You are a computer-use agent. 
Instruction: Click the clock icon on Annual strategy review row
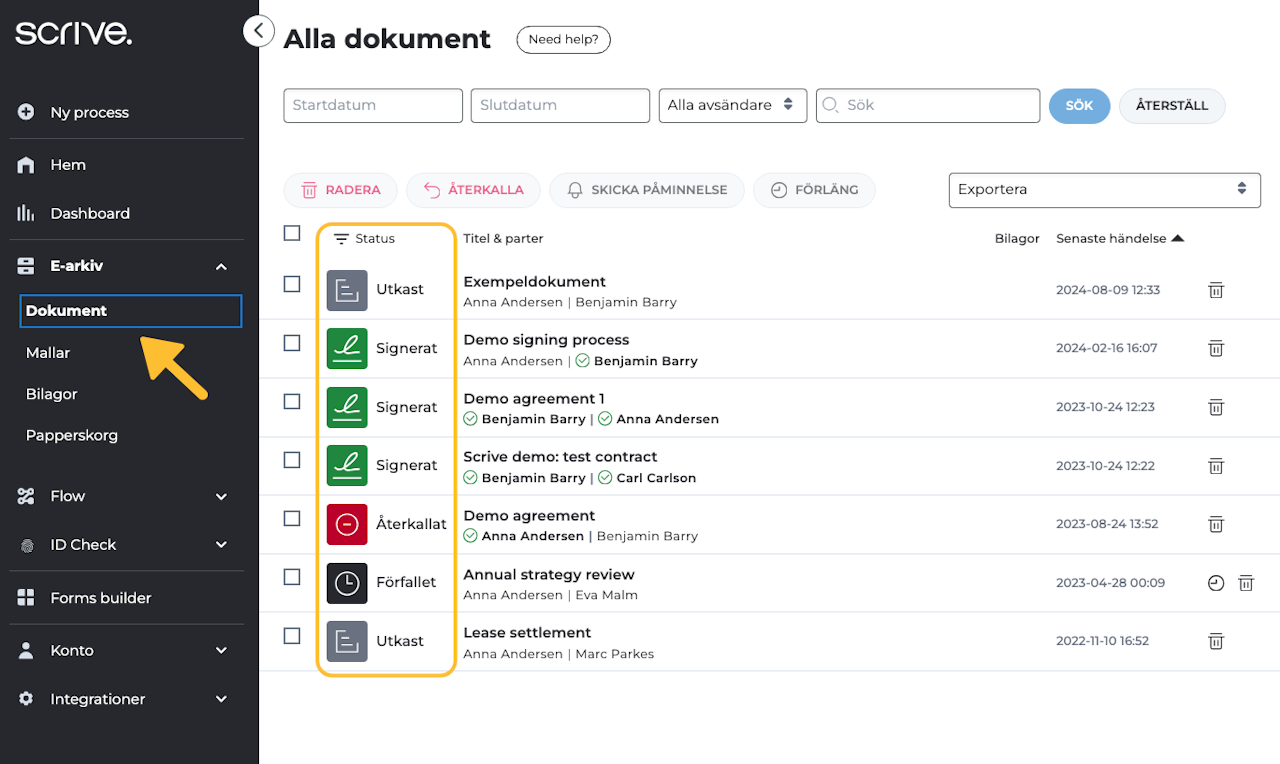pyautogui.click(x=1216, y=583)
